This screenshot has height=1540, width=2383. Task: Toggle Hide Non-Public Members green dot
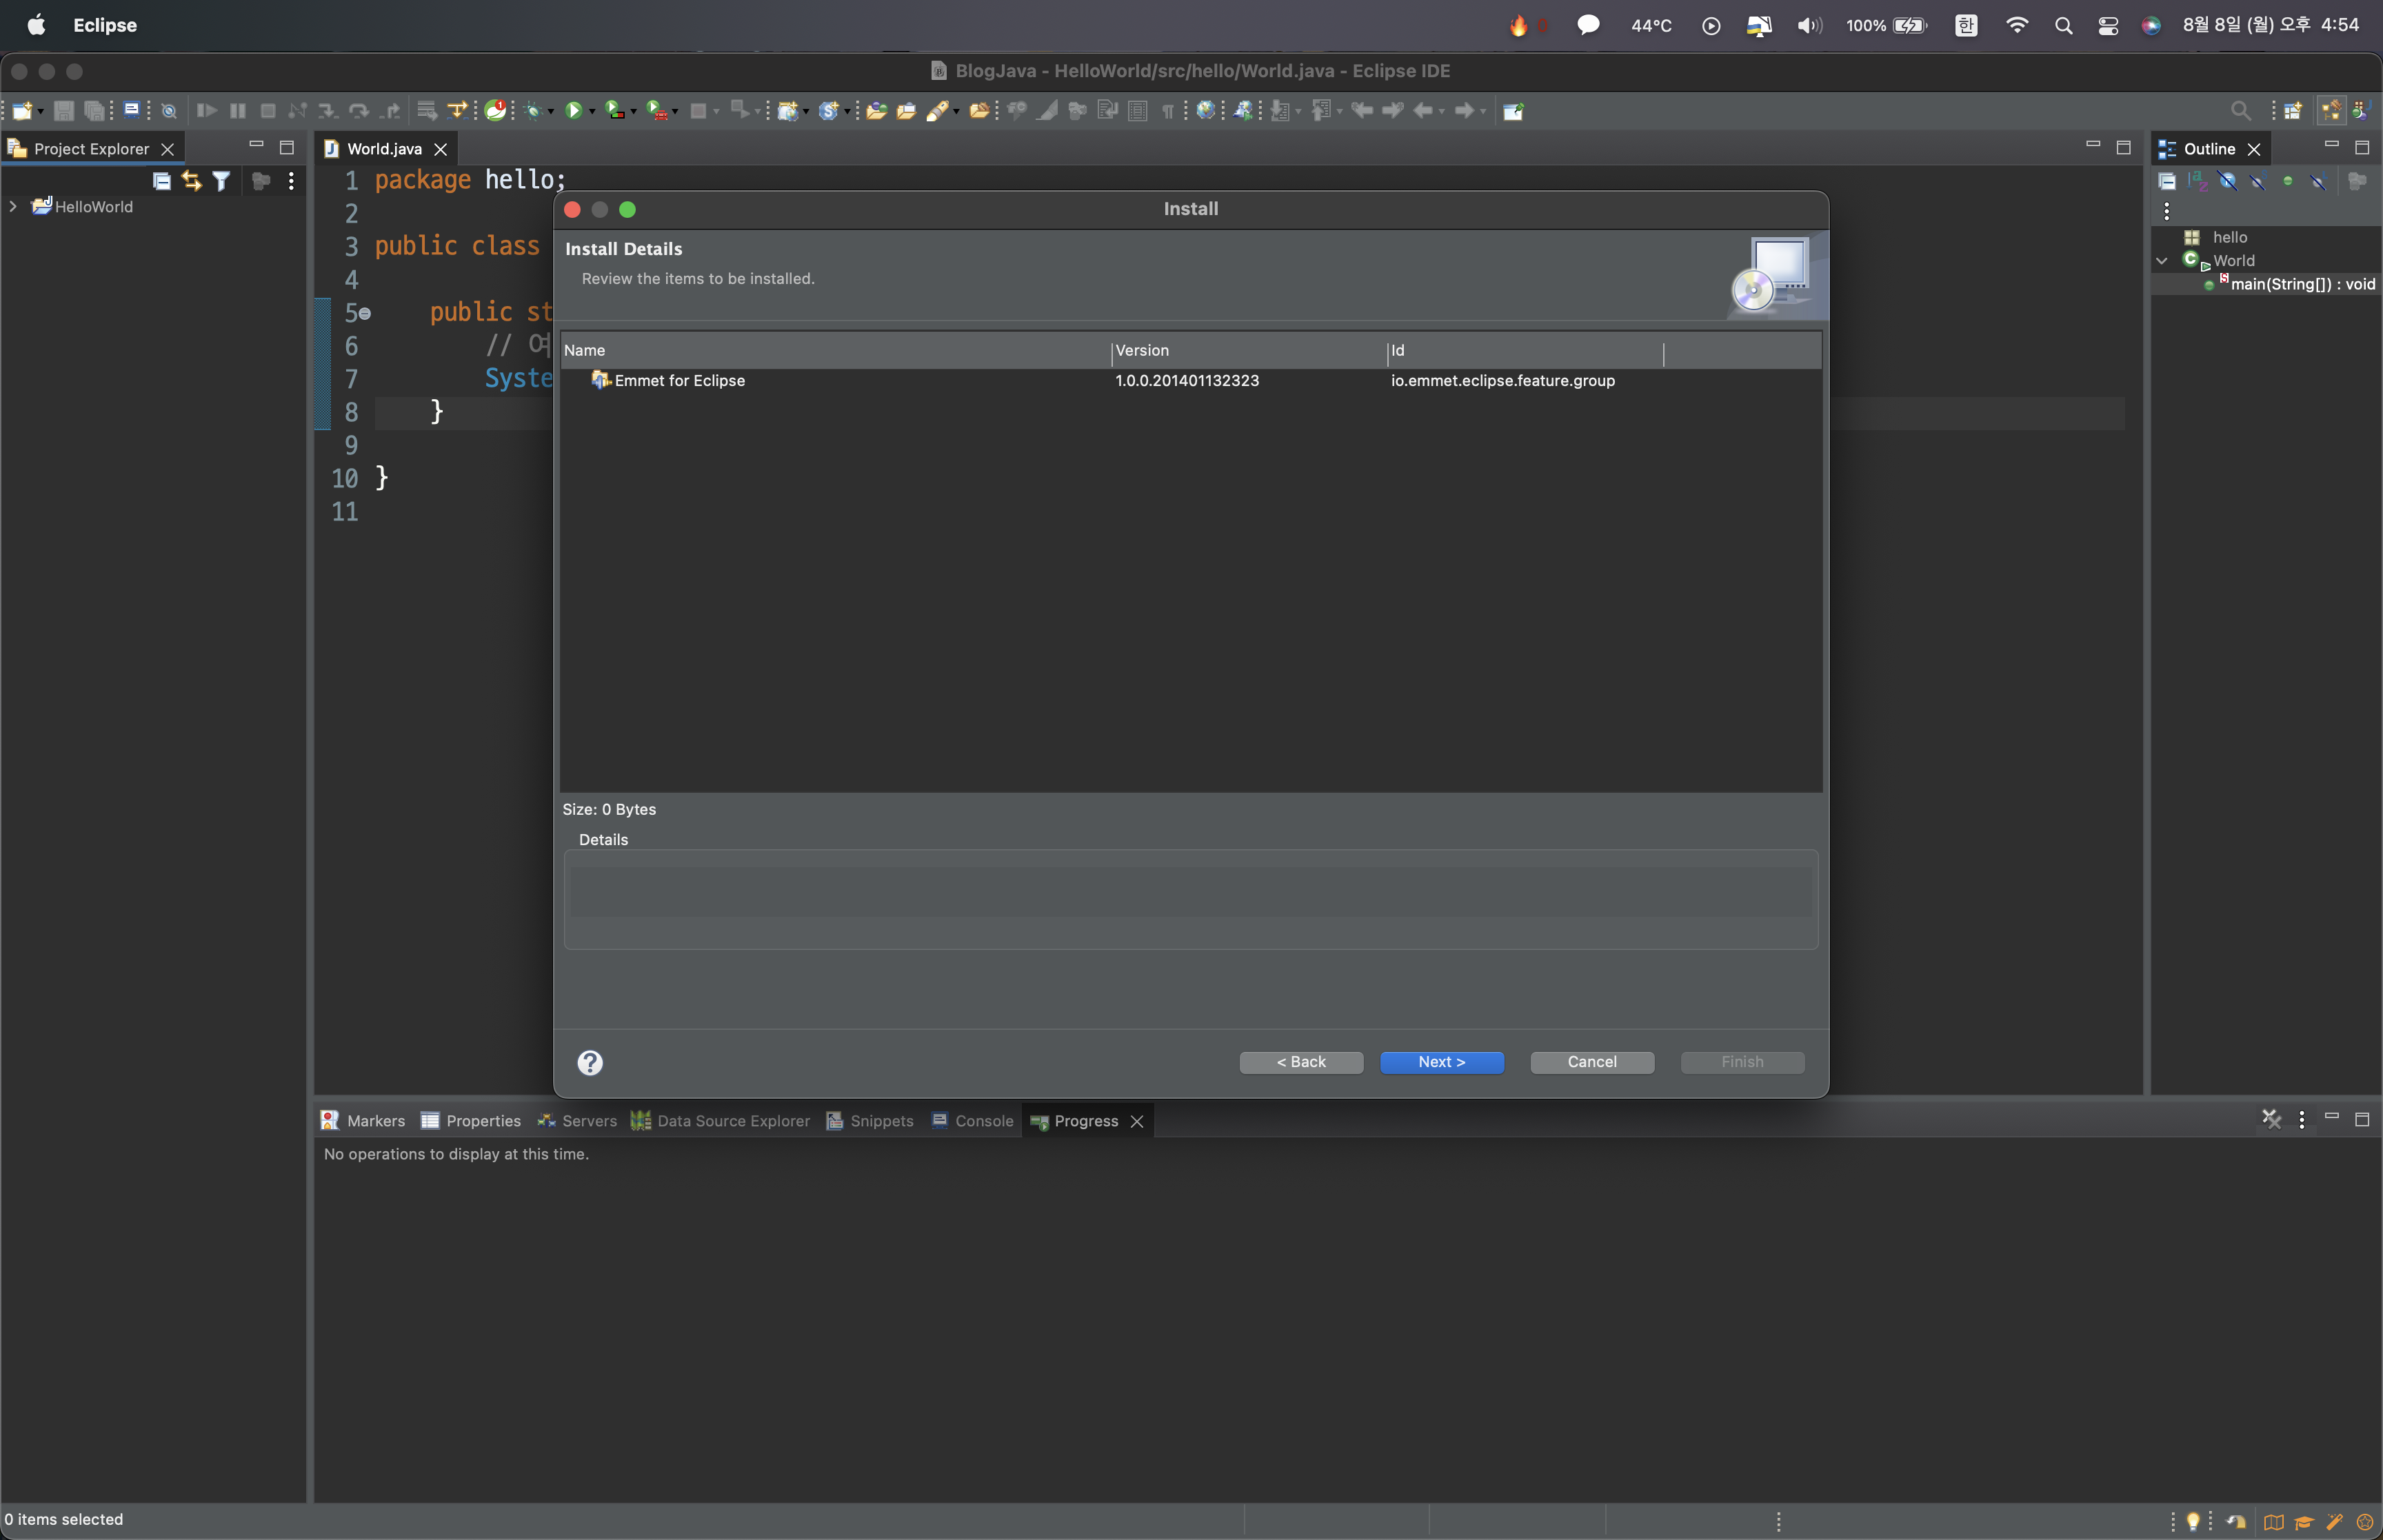[2288, 181]
